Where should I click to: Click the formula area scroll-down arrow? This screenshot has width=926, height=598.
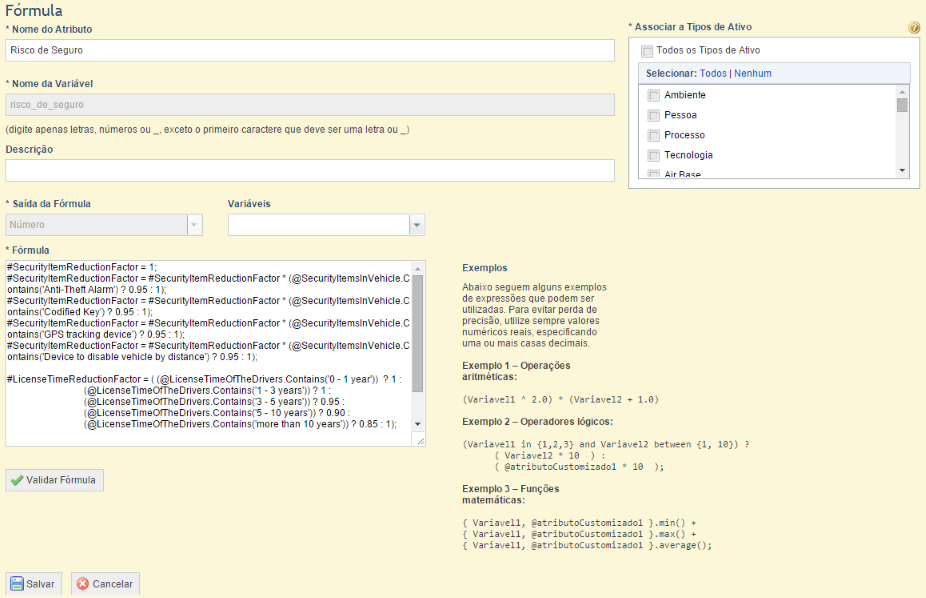pyautogui.click(x=418, y=424)
